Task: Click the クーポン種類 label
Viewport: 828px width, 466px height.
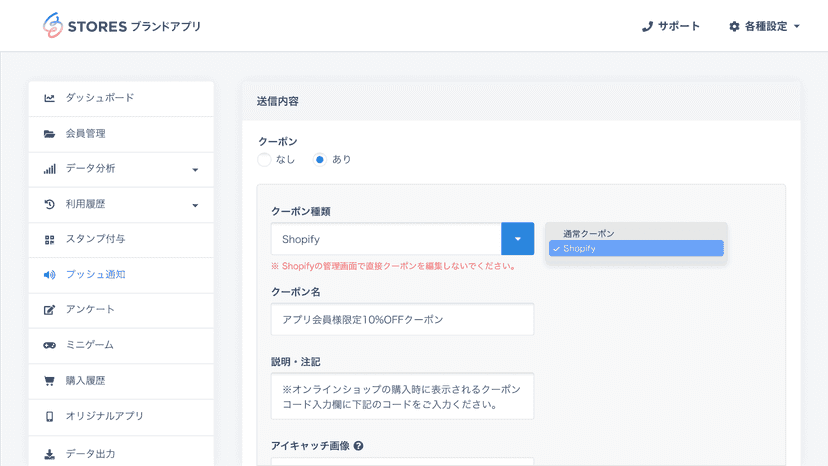Action: [300, 211]
